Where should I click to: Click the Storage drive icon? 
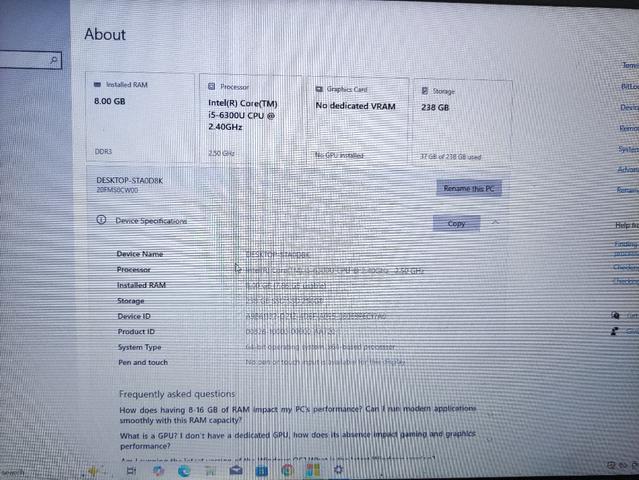[x=425, y=90]
